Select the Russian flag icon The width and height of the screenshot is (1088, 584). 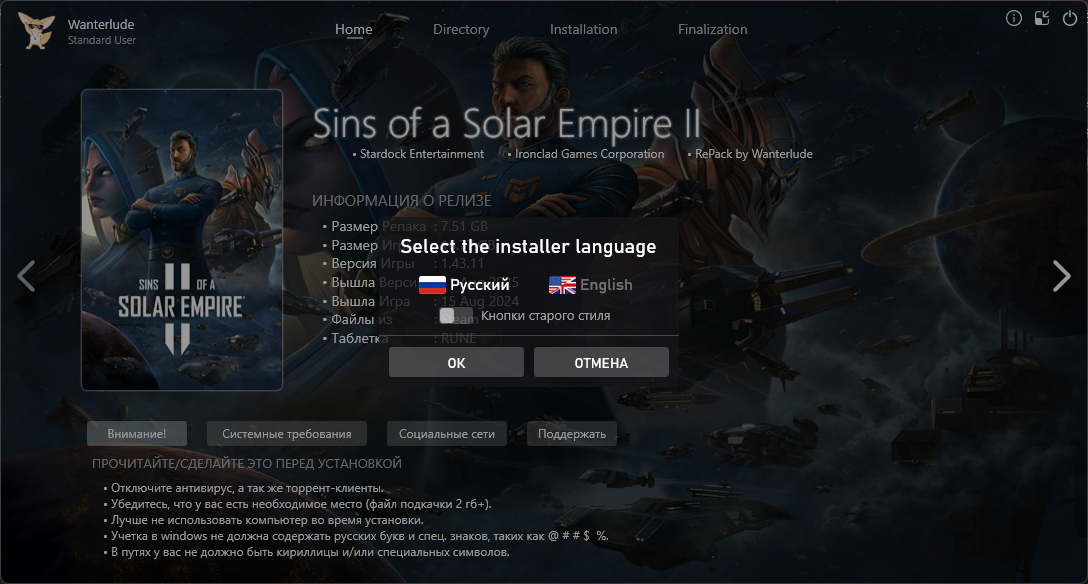pos(432,285)
